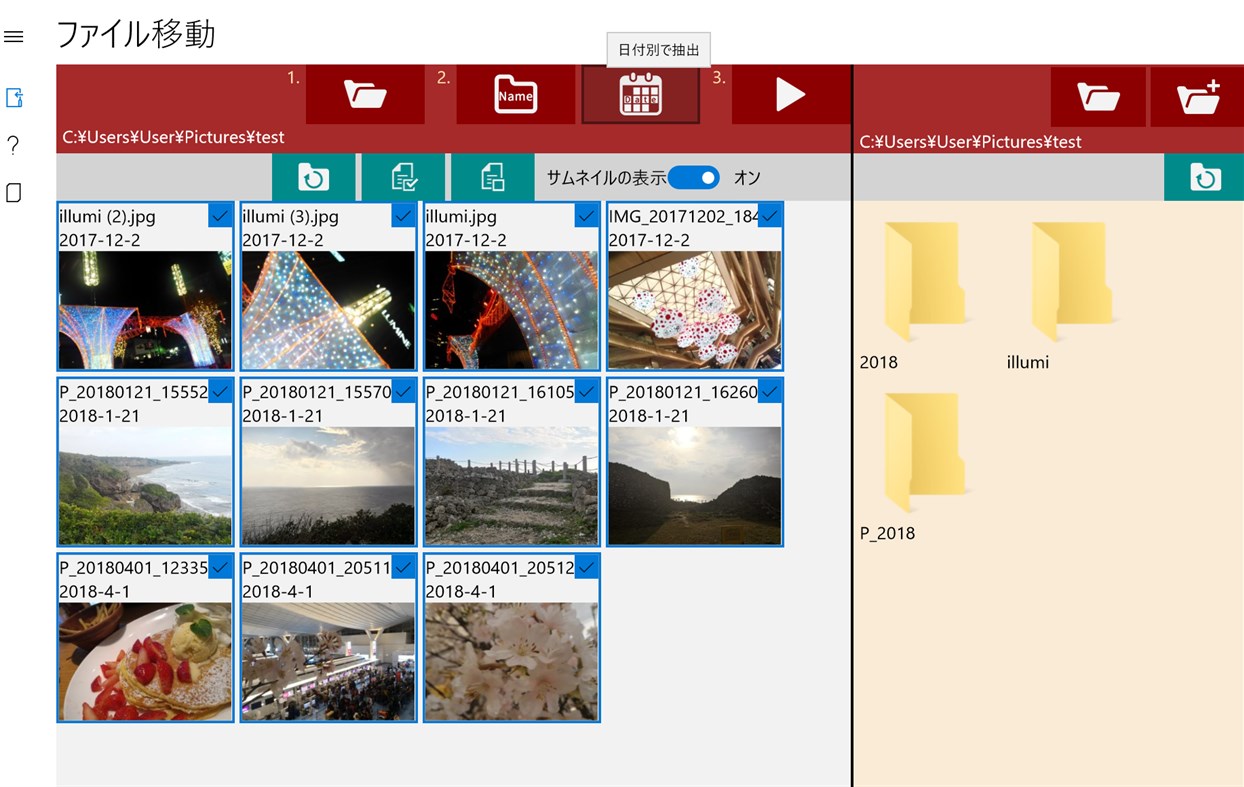This screenshot has width=1244, height=787.
Task: Refresh the source file list
Action: pyautogui.click(x=313, y=176)
